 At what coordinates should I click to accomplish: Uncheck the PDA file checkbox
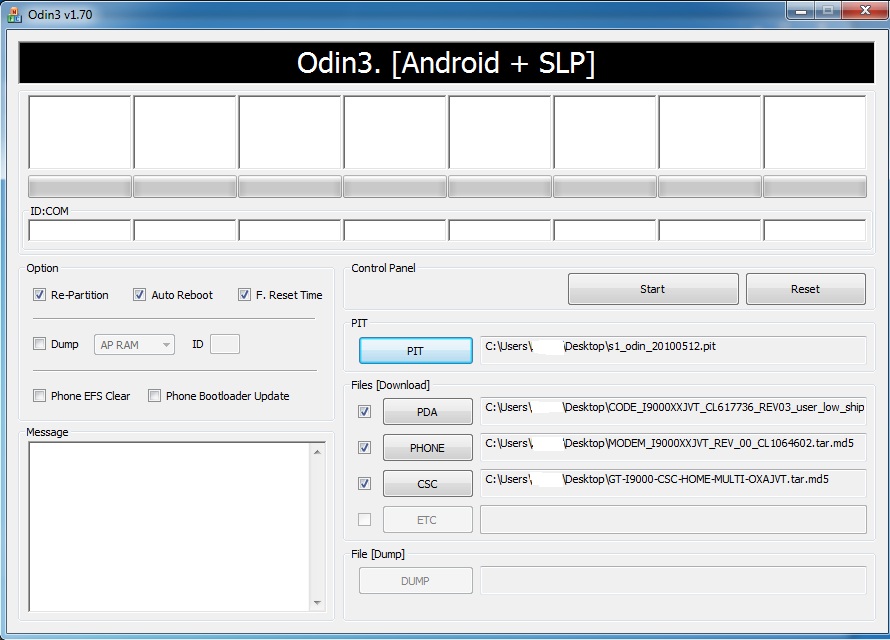point(364,411)
